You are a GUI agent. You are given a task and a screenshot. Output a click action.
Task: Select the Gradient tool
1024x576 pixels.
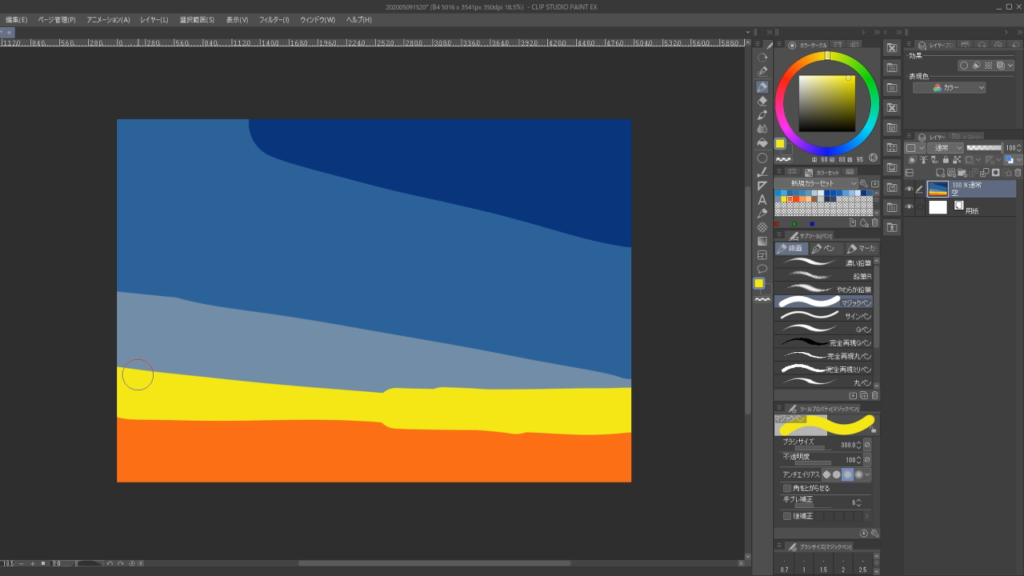(762, 241)
